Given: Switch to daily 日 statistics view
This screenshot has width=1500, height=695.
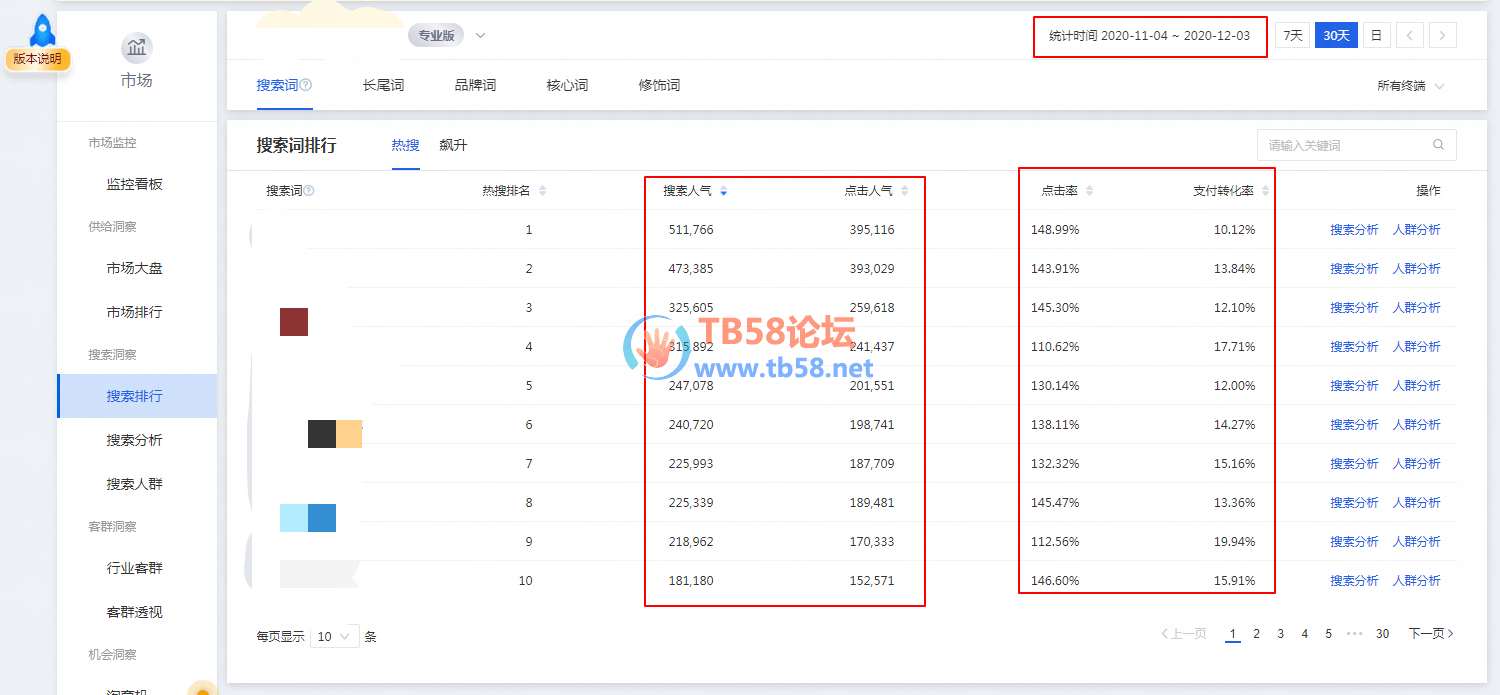Looking at the screenshot, I should (1376, 36).
